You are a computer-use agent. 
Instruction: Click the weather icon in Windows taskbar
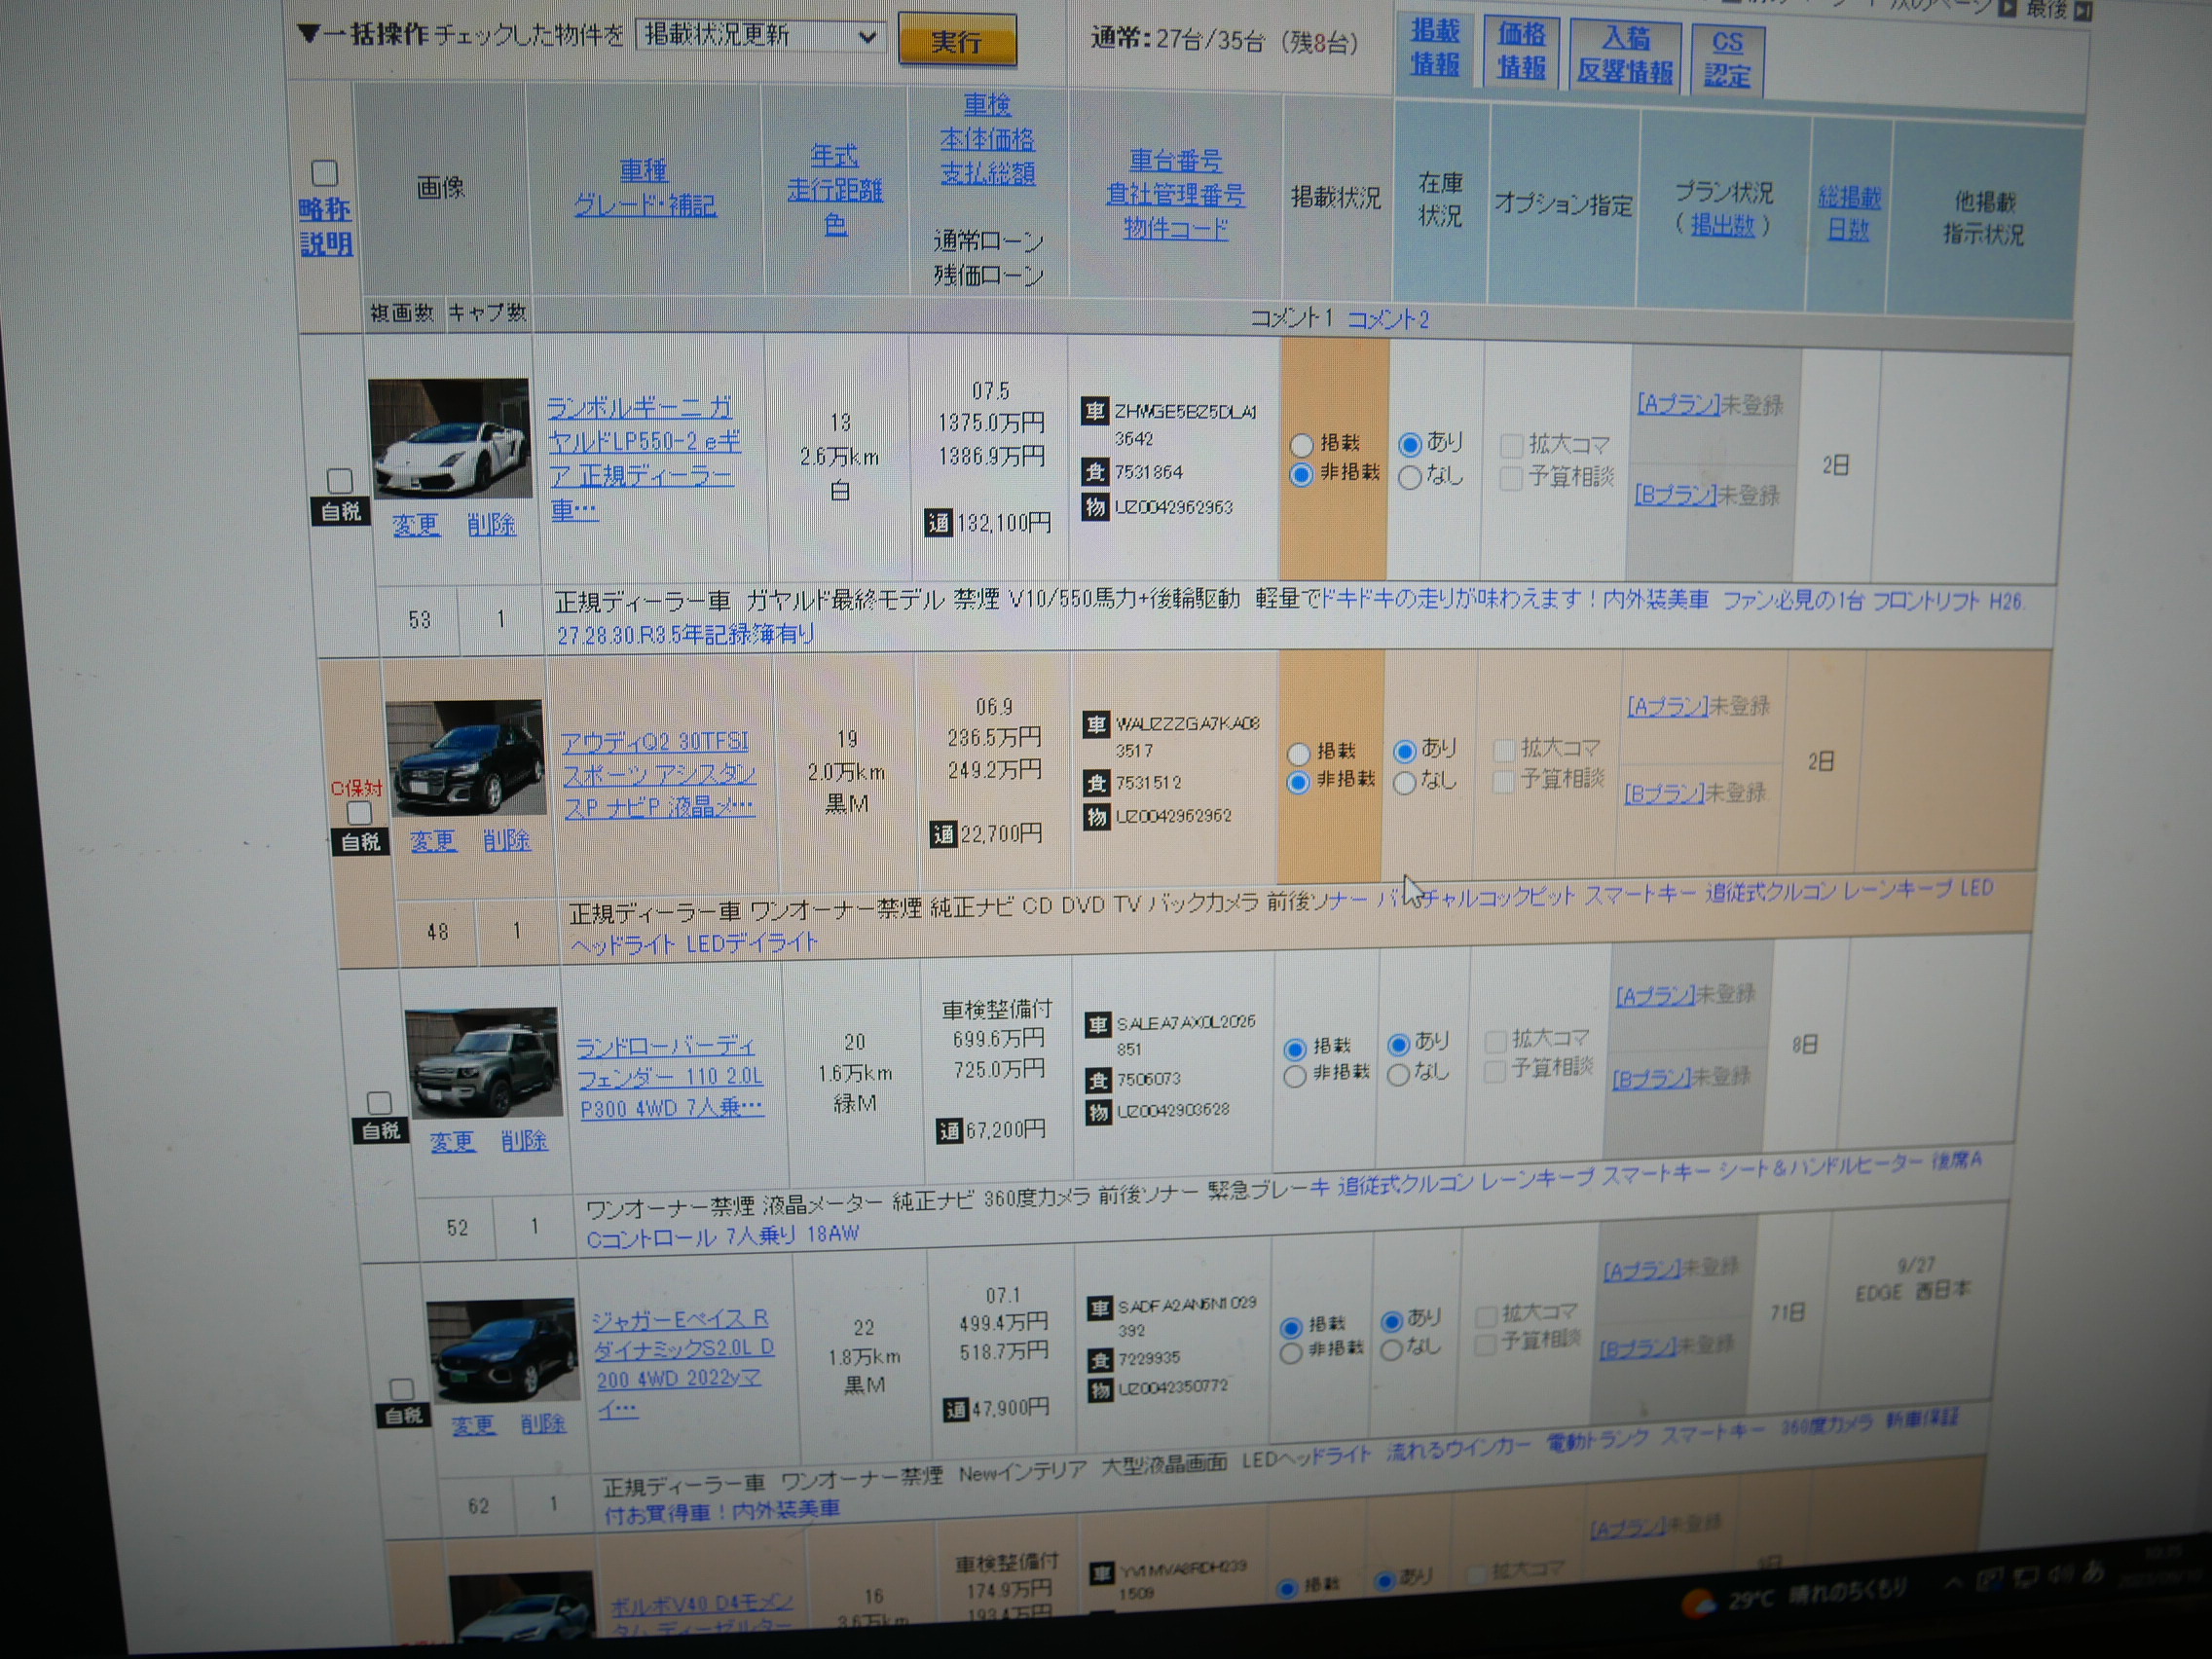coord(1697,1604)
